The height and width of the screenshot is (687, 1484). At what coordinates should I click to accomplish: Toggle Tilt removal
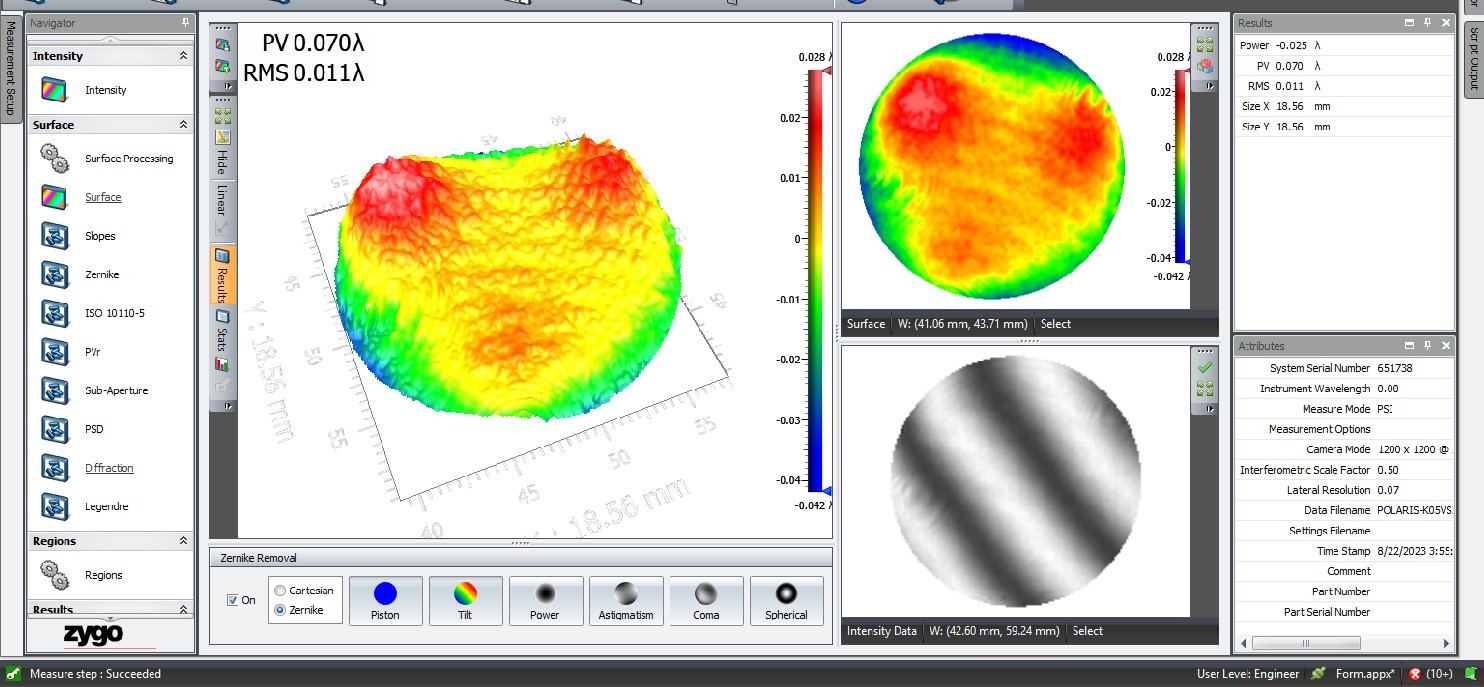pyautogui.click(x=465, y=600)
